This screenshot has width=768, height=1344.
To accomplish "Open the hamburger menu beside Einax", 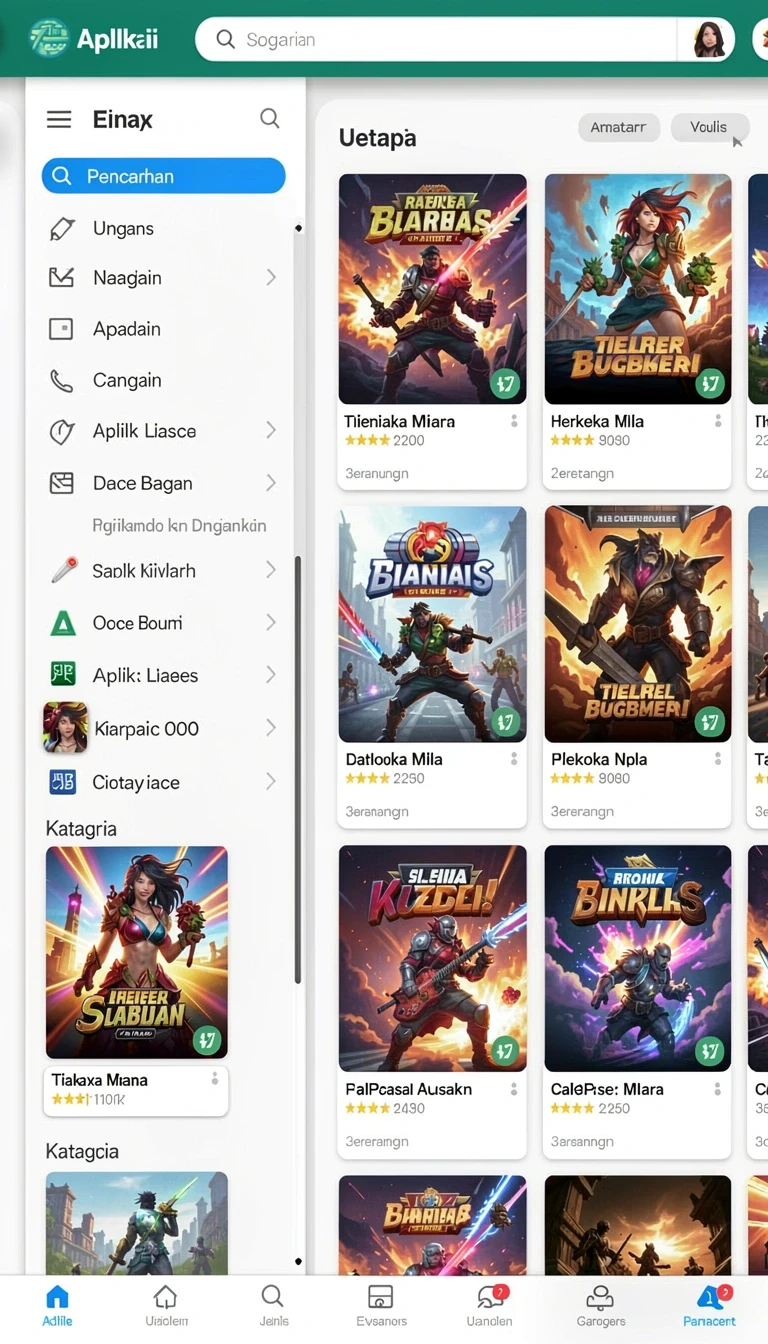I will [59, 120].
